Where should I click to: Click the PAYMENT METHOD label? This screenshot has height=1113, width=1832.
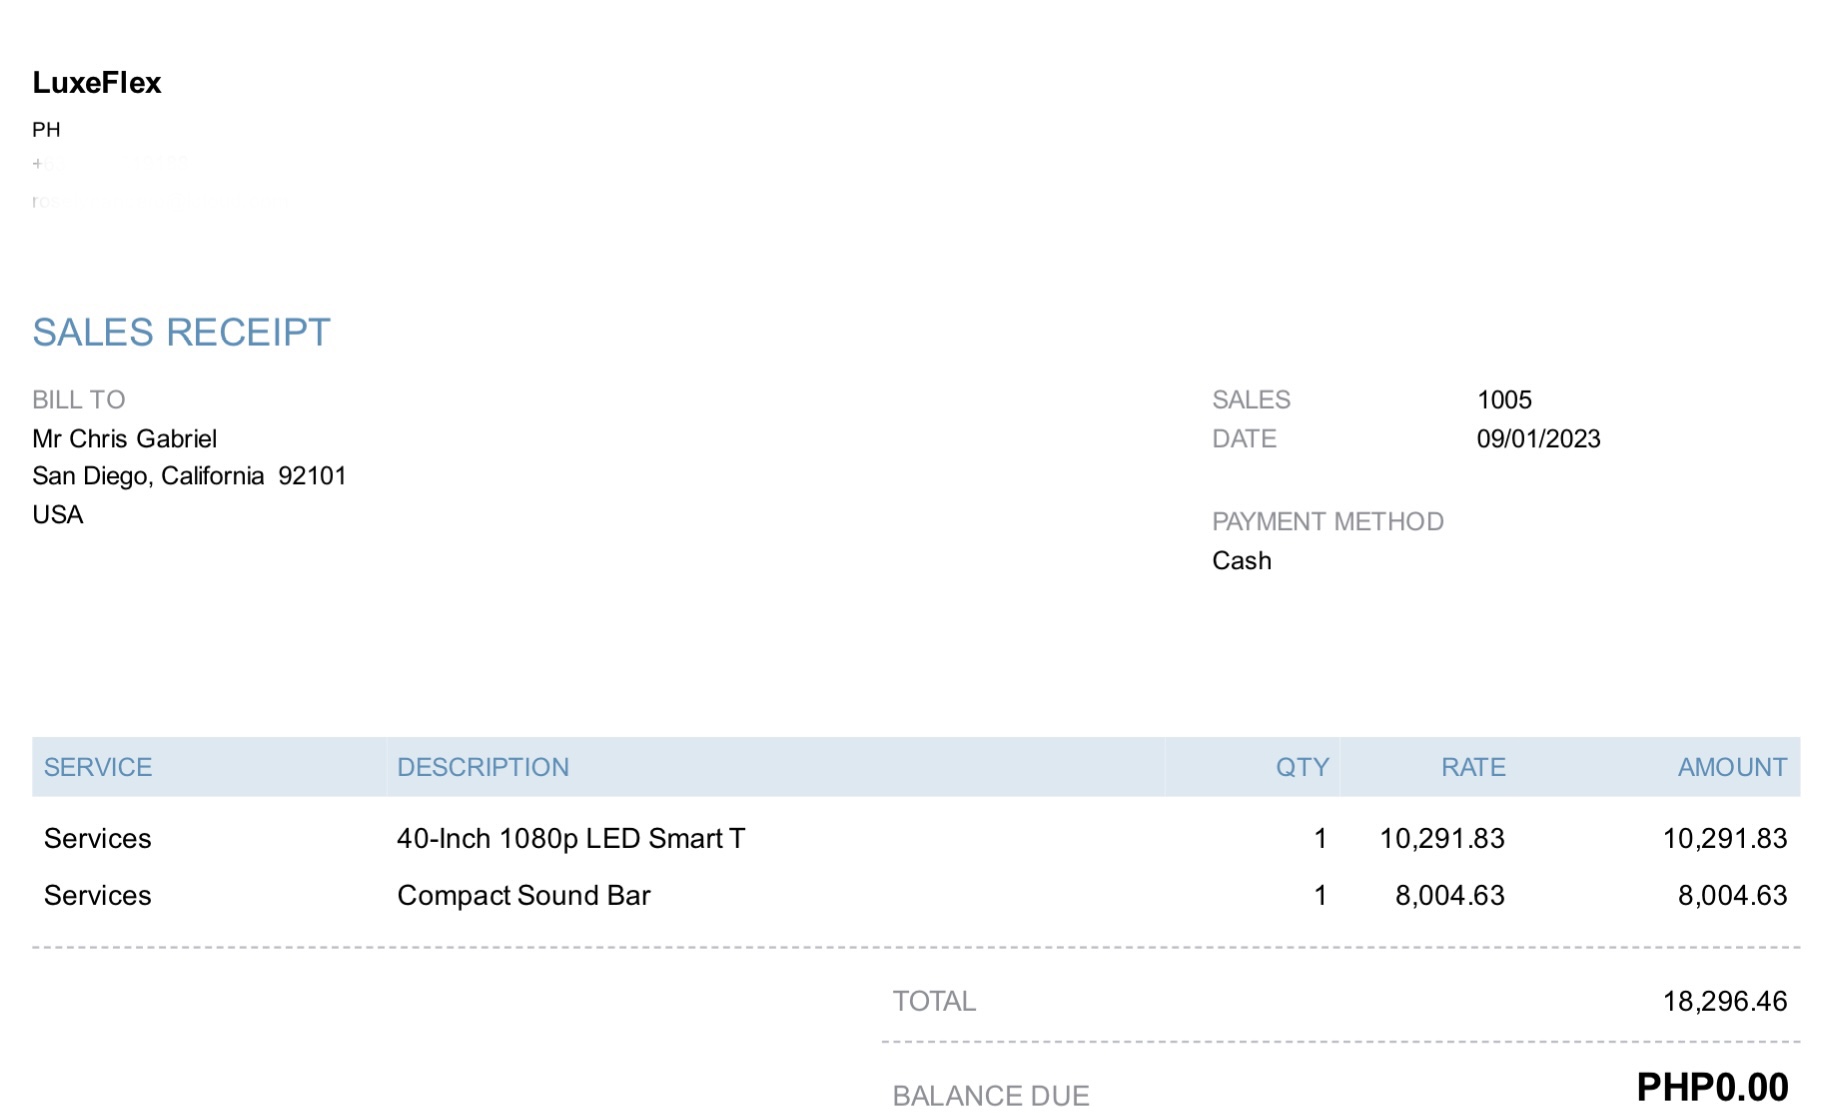pos(1327,522)
